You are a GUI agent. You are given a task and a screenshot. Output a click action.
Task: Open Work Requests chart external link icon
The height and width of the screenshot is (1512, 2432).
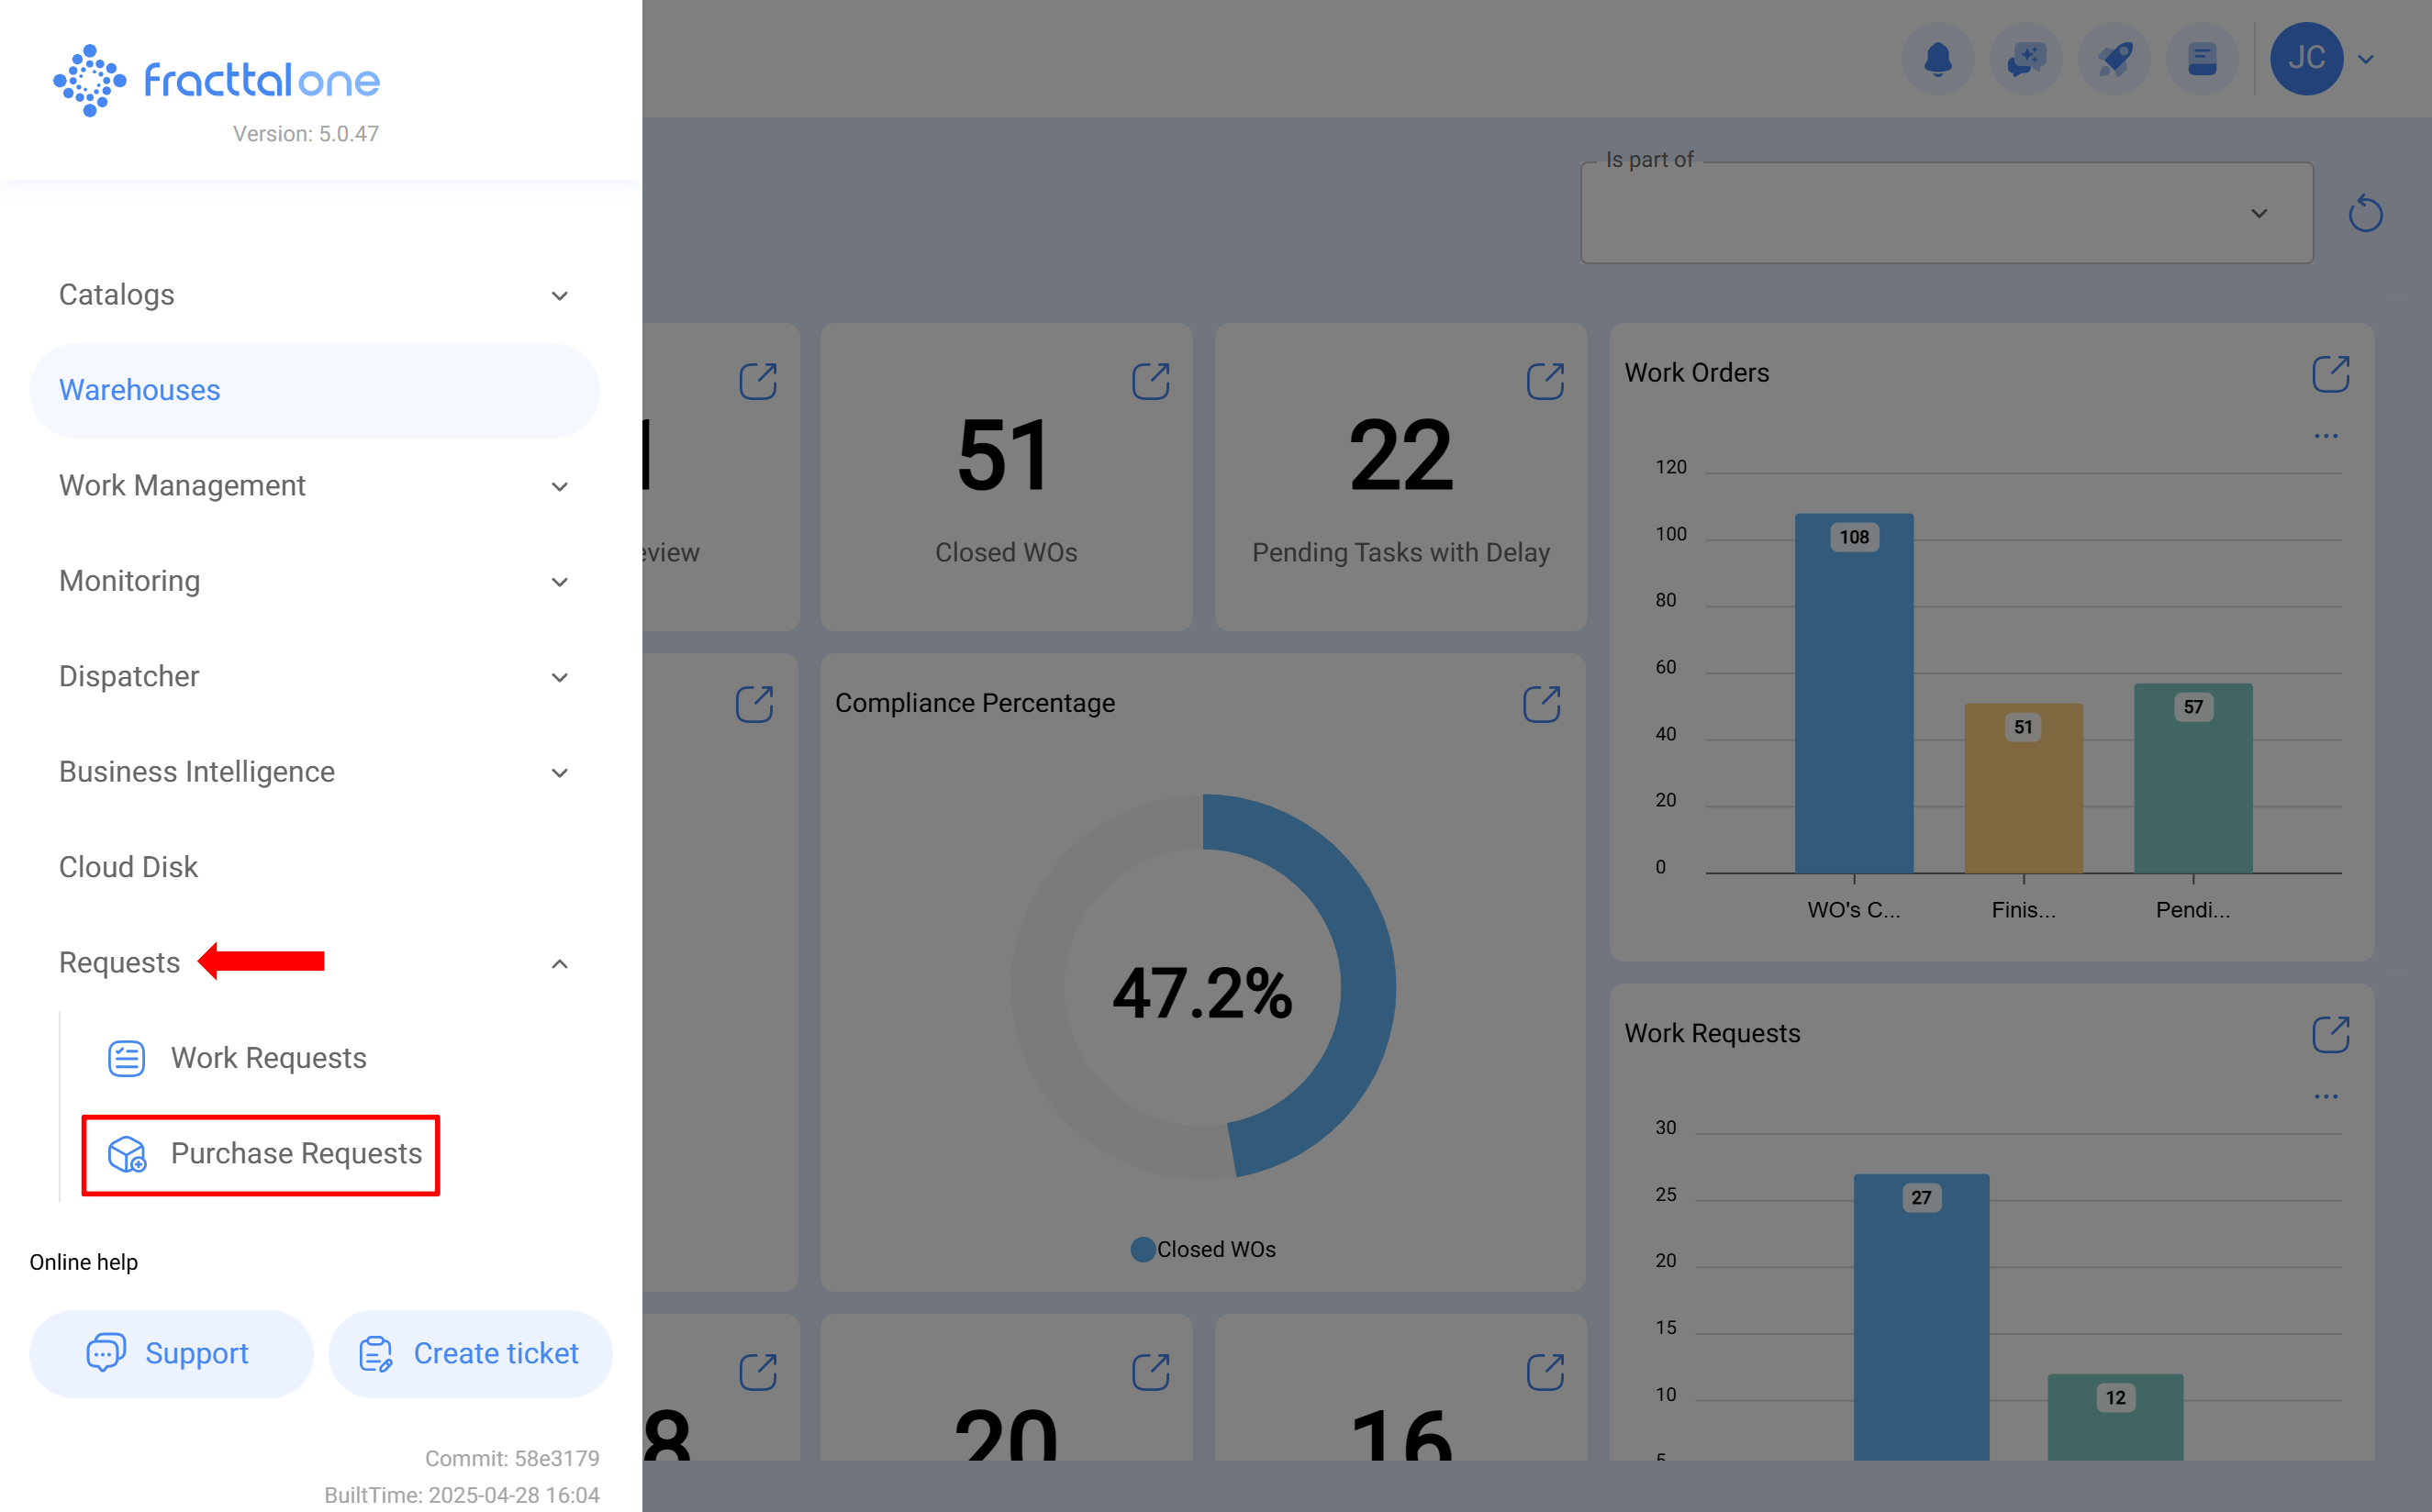click(2330, 1035)
